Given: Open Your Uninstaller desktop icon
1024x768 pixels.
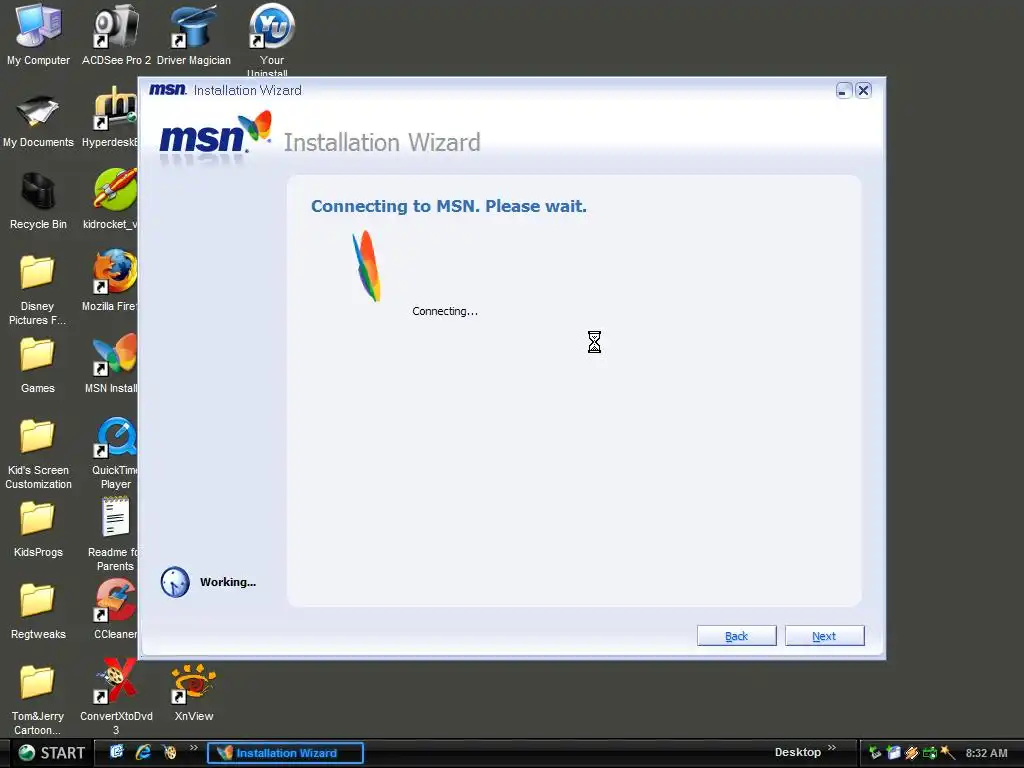Looking at the screenshot, I should coord(272,27).
